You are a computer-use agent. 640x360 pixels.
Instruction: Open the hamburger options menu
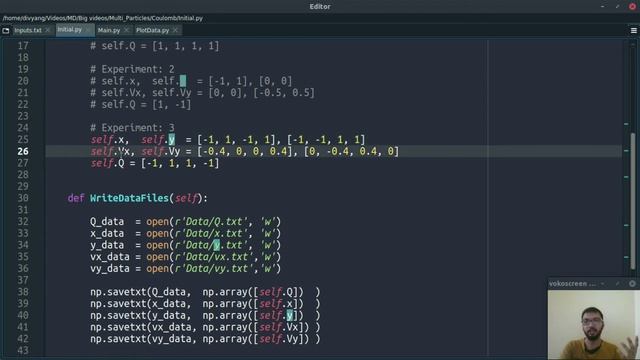tap(633, 31)
